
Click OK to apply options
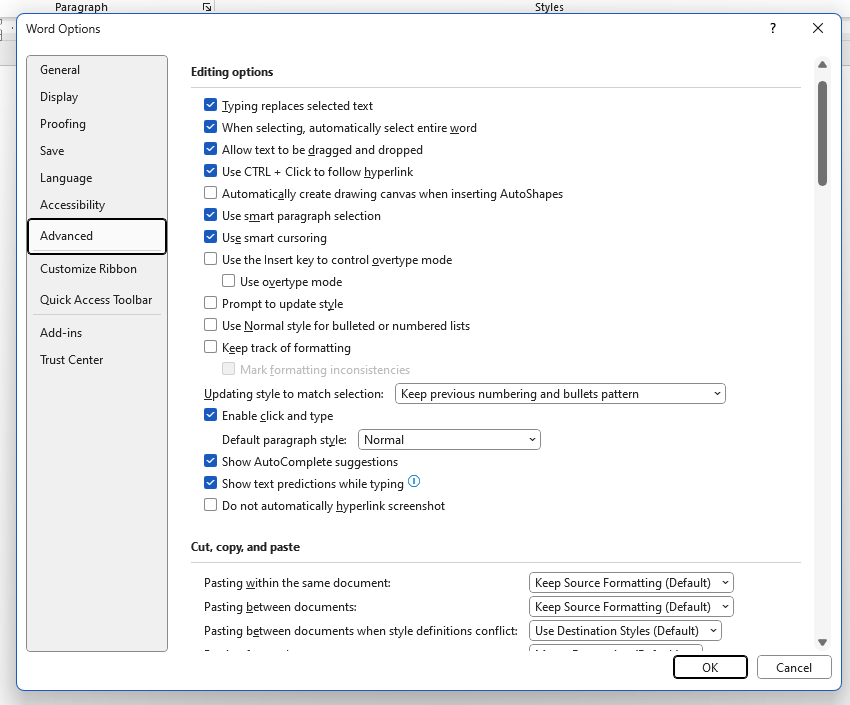pos(710,667)
